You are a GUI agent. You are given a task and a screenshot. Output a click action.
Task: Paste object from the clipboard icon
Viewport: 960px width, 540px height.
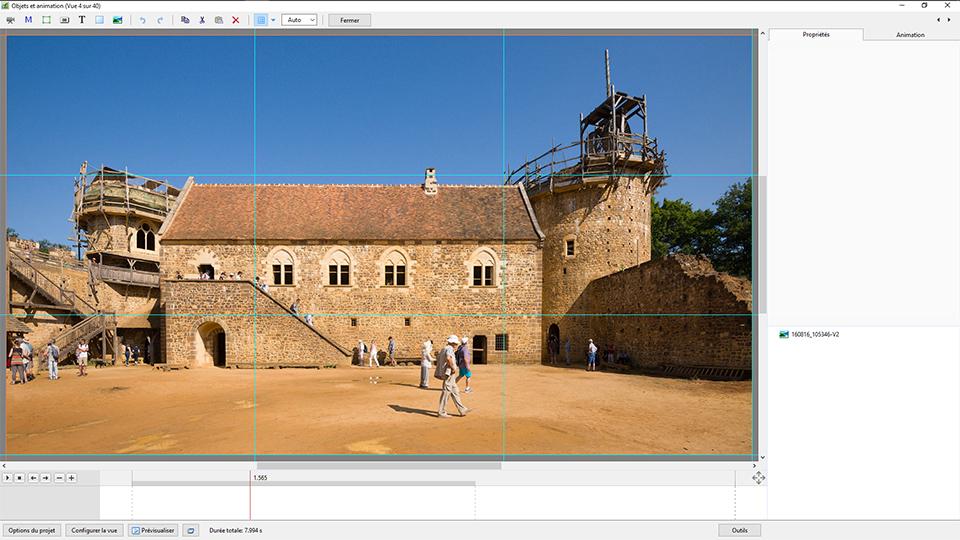point(219,20)
